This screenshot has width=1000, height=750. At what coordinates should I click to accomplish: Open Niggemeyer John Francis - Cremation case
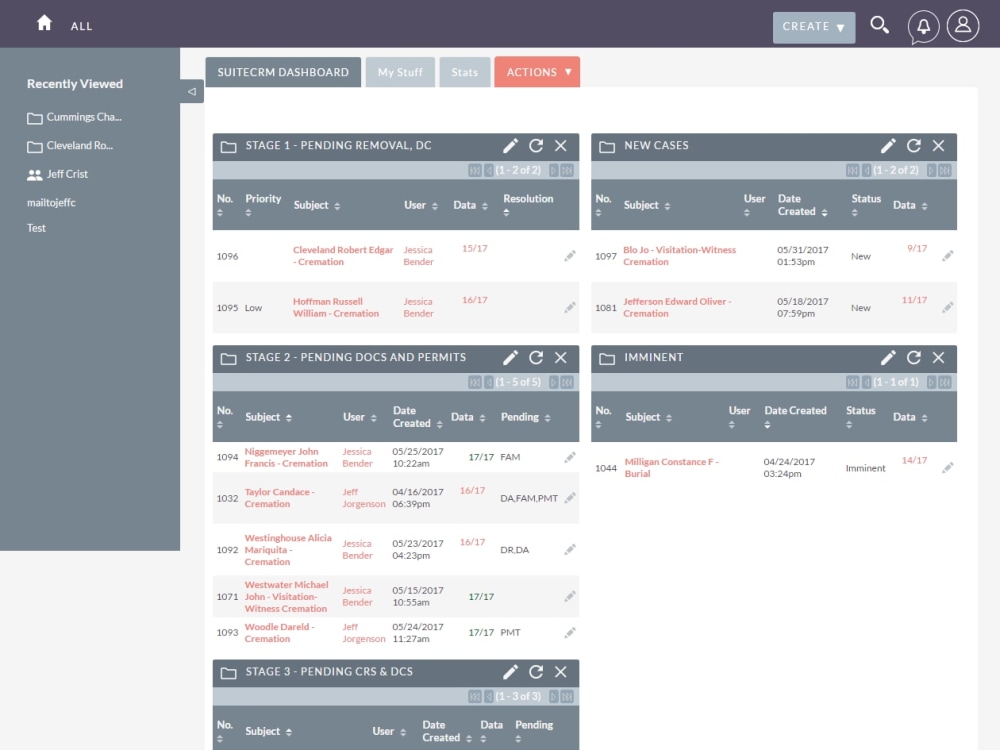click(286, 457)
